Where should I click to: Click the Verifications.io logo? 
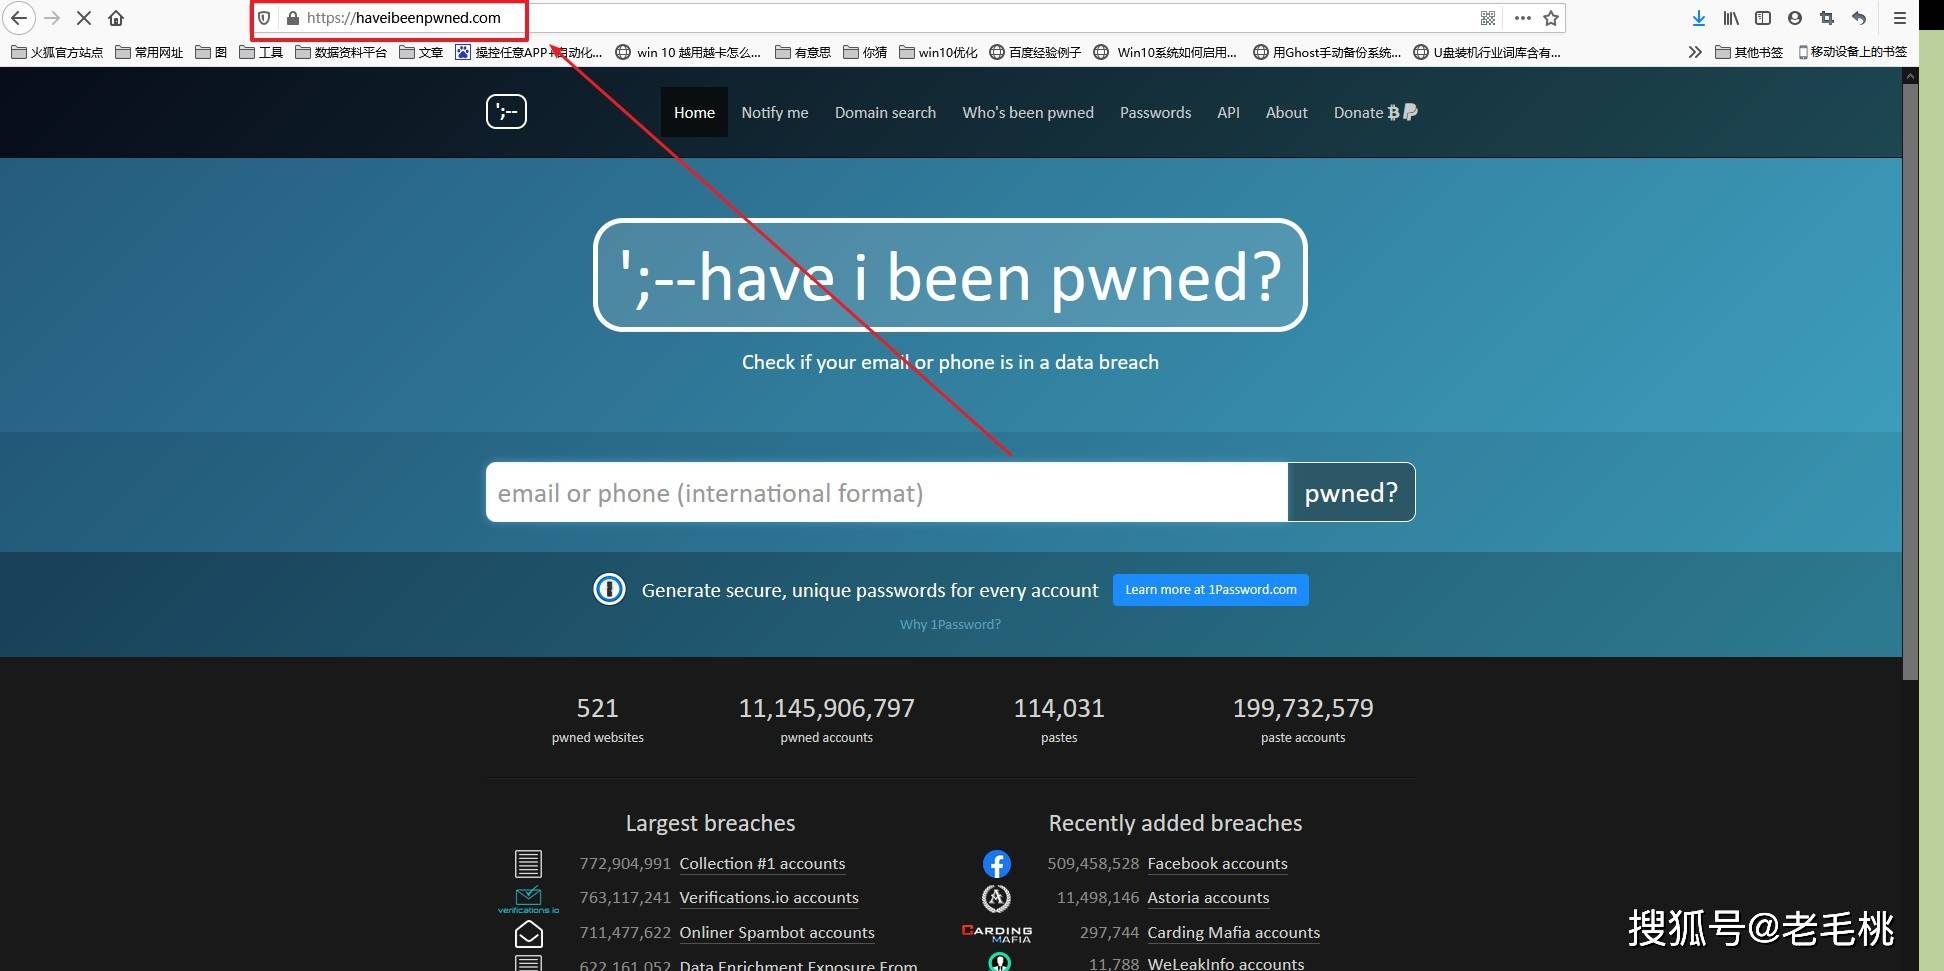(x=528, y=899)
